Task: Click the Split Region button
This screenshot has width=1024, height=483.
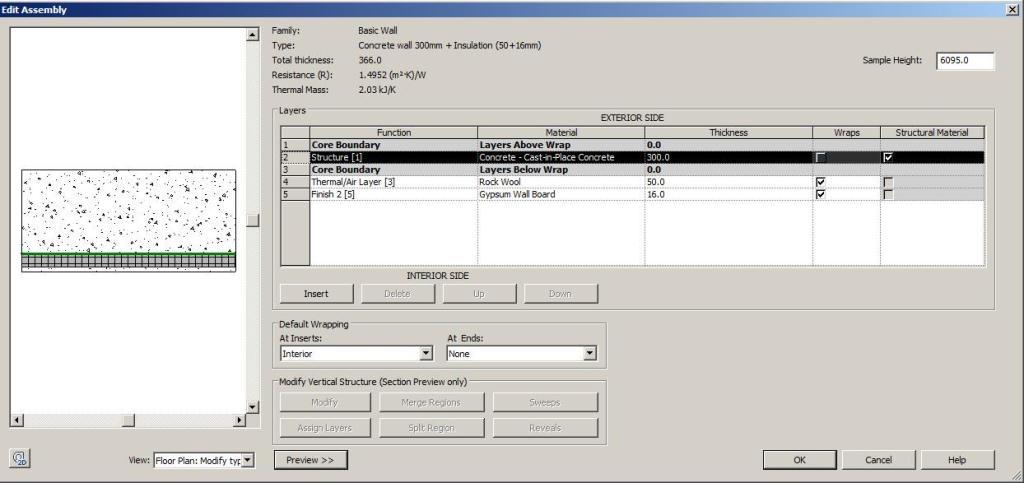Action: [x=430, y=428]
